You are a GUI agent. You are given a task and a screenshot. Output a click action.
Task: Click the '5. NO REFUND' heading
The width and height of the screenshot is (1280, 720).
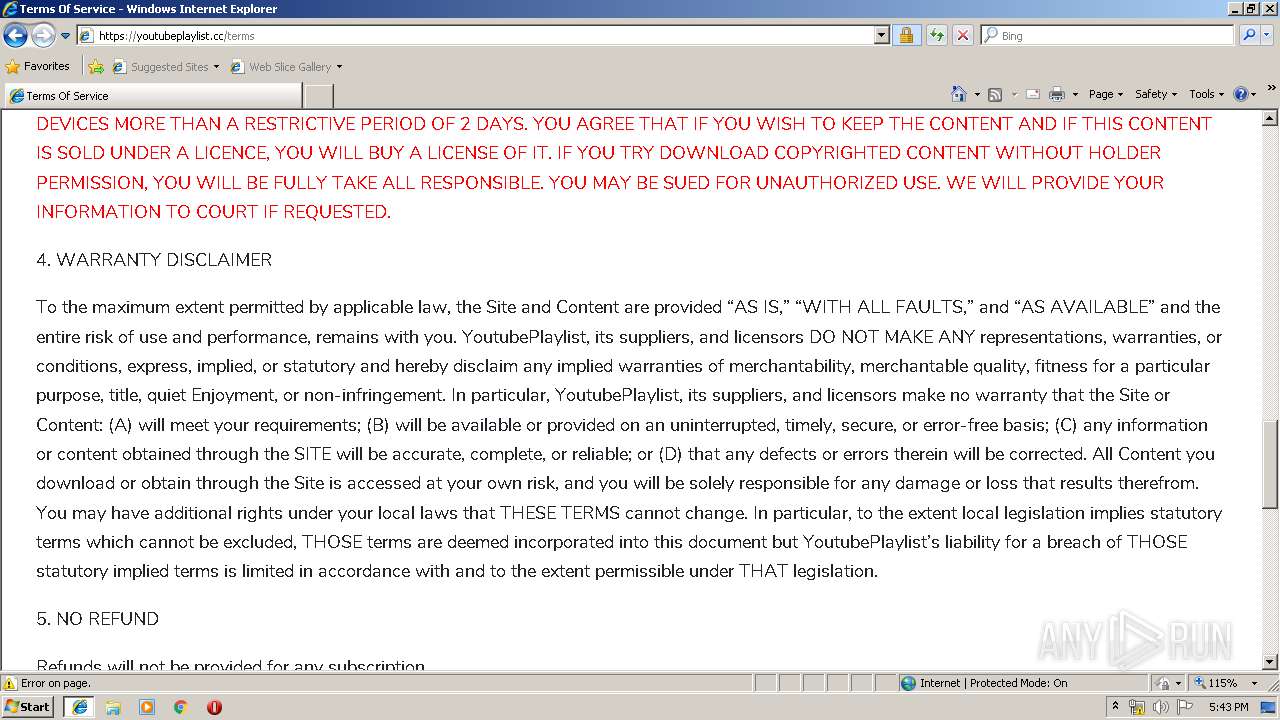[97, 619]
